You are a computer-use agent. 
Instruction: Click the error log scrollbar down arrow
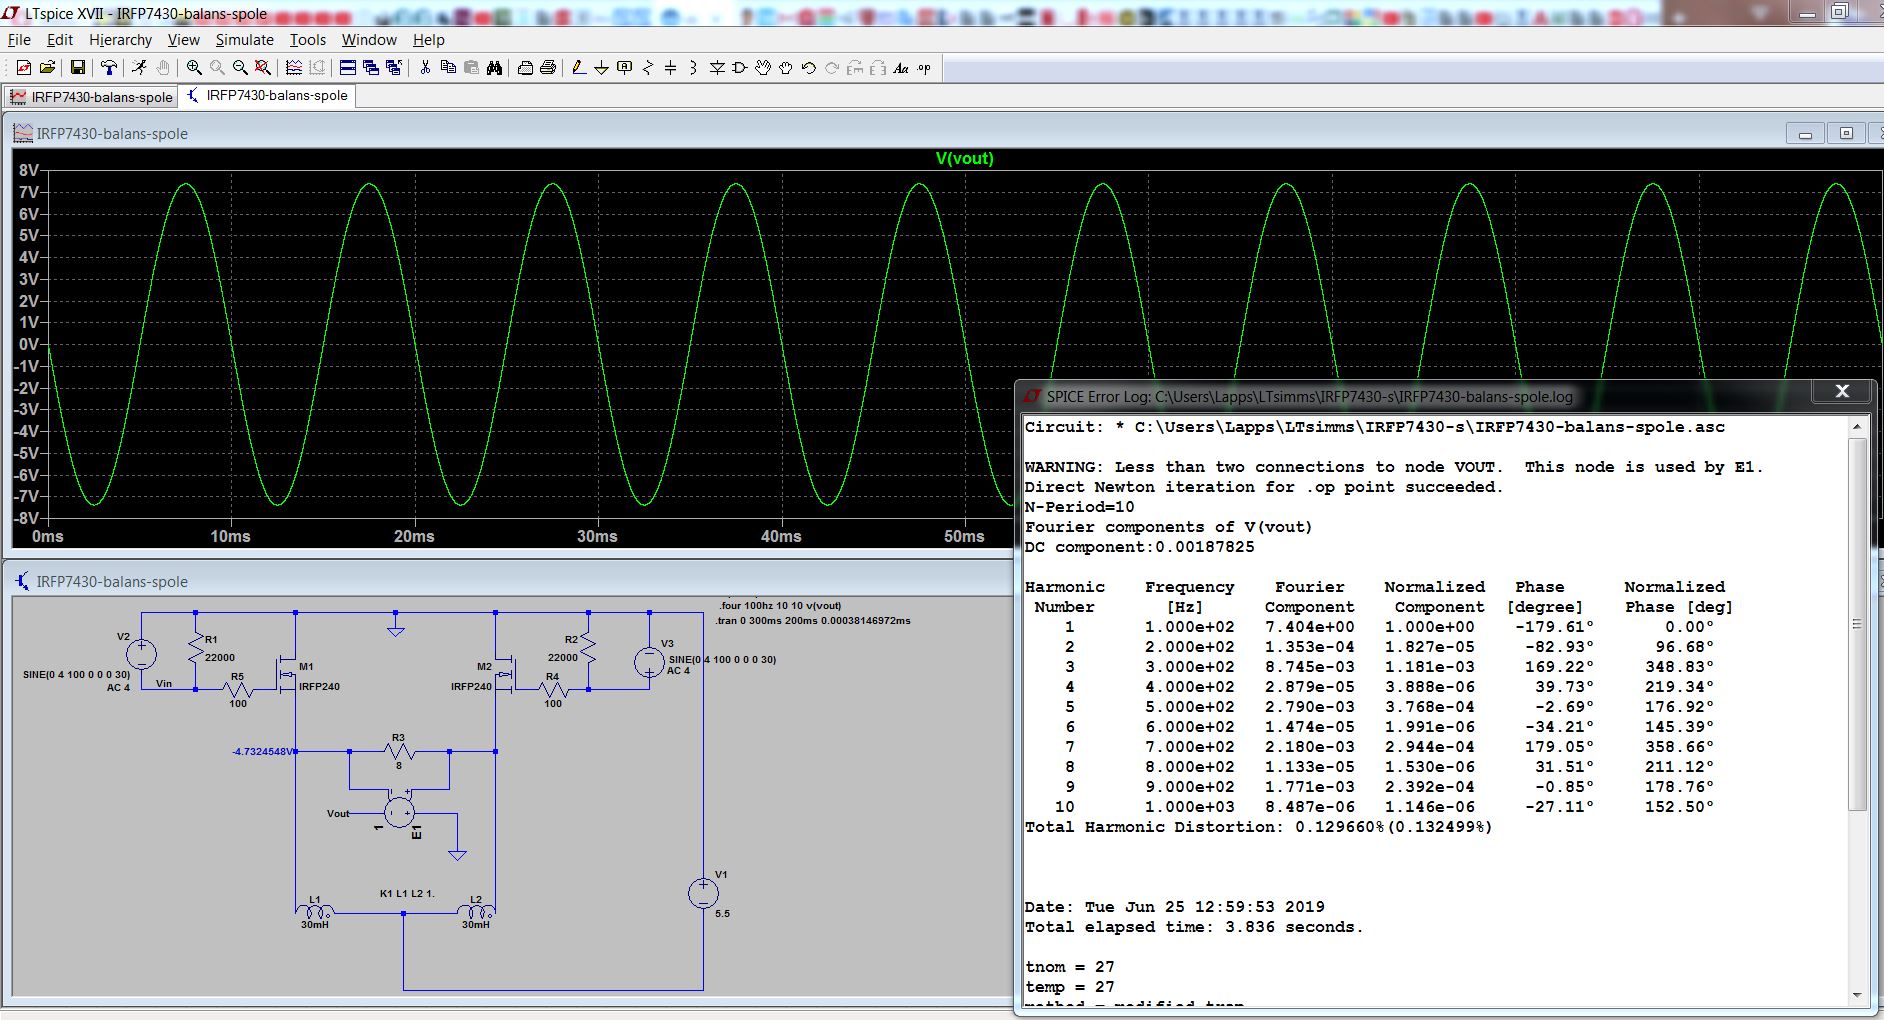1857,995
